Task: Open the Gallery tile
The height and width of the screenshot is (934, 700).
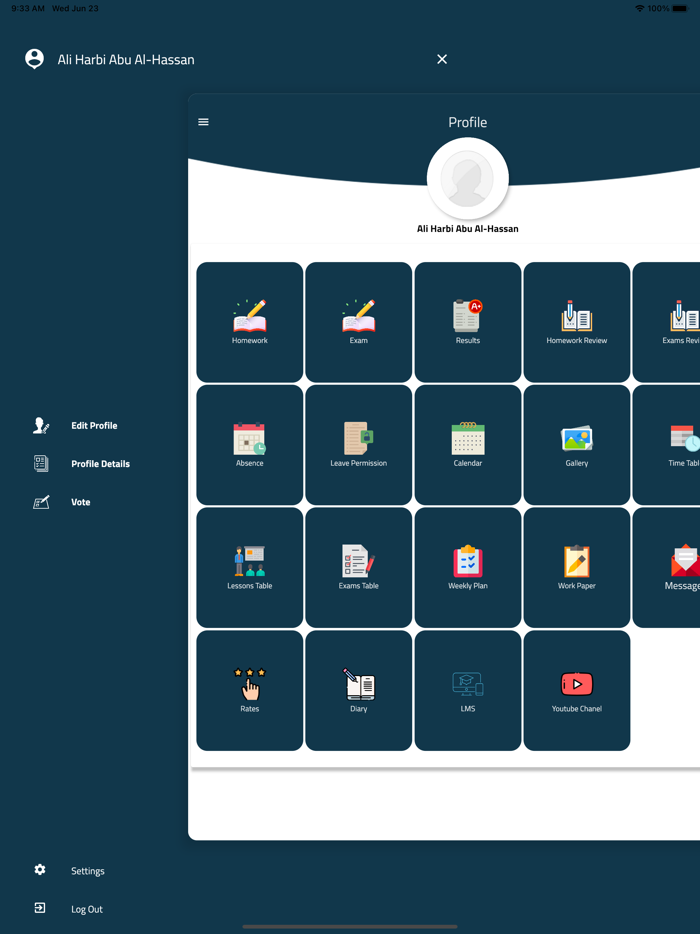Action: pyautogui.click(x=576, y=445)
